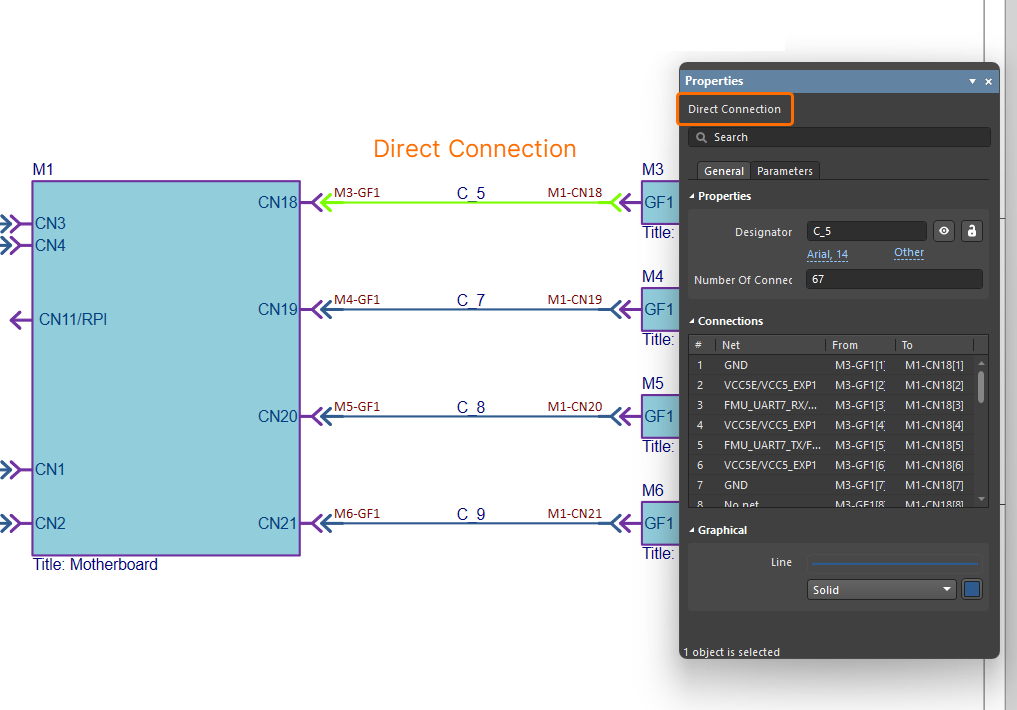Image resolution: width=1017 pixels, height=710 pixels.
Task: Toggle the designator lock icon
Action: coord(971,231)
